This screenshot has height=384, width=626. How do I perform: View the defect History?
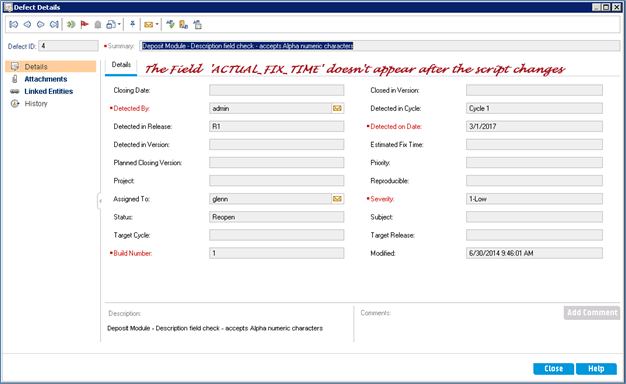(36, 104)
